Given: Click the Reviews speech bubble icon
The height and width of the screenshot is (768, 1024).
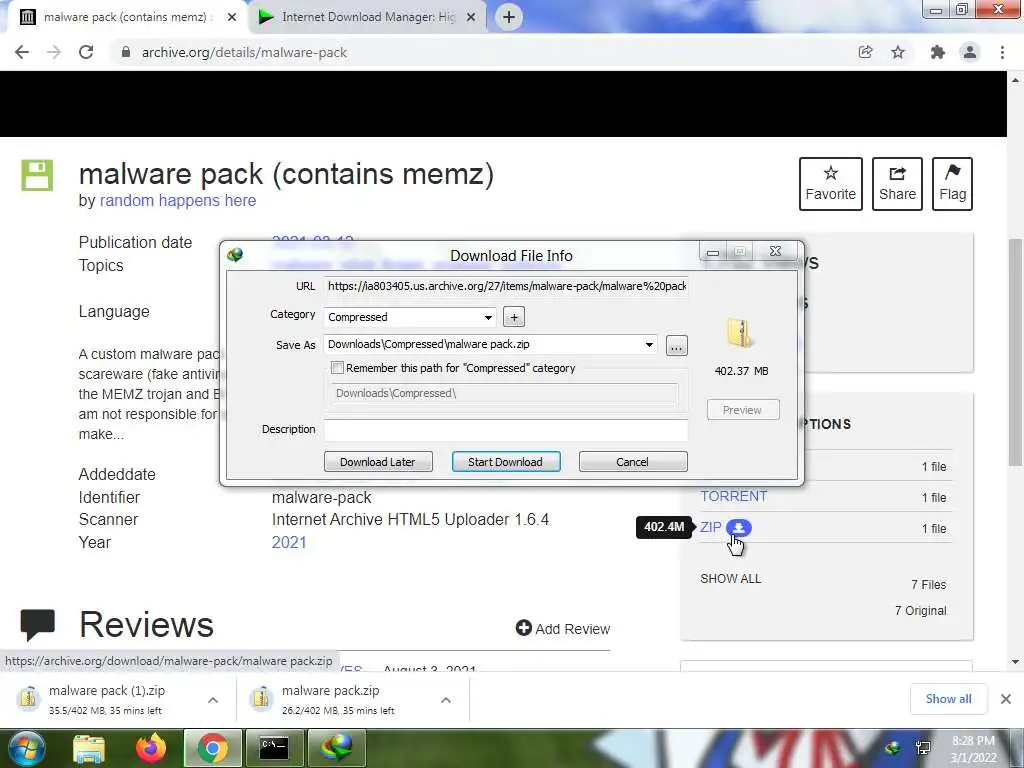Looking at the screenshot, I should [37, 624].
